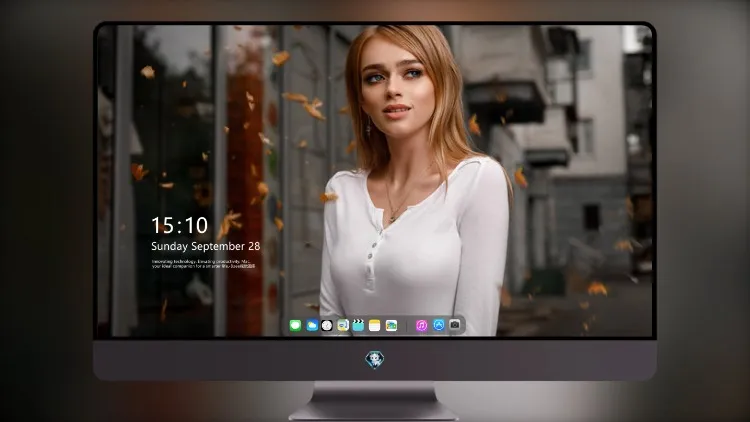Launch the Weather app from the dock
Screen dimensions: 750x422
pyautogui.click(x=312, y=325)
